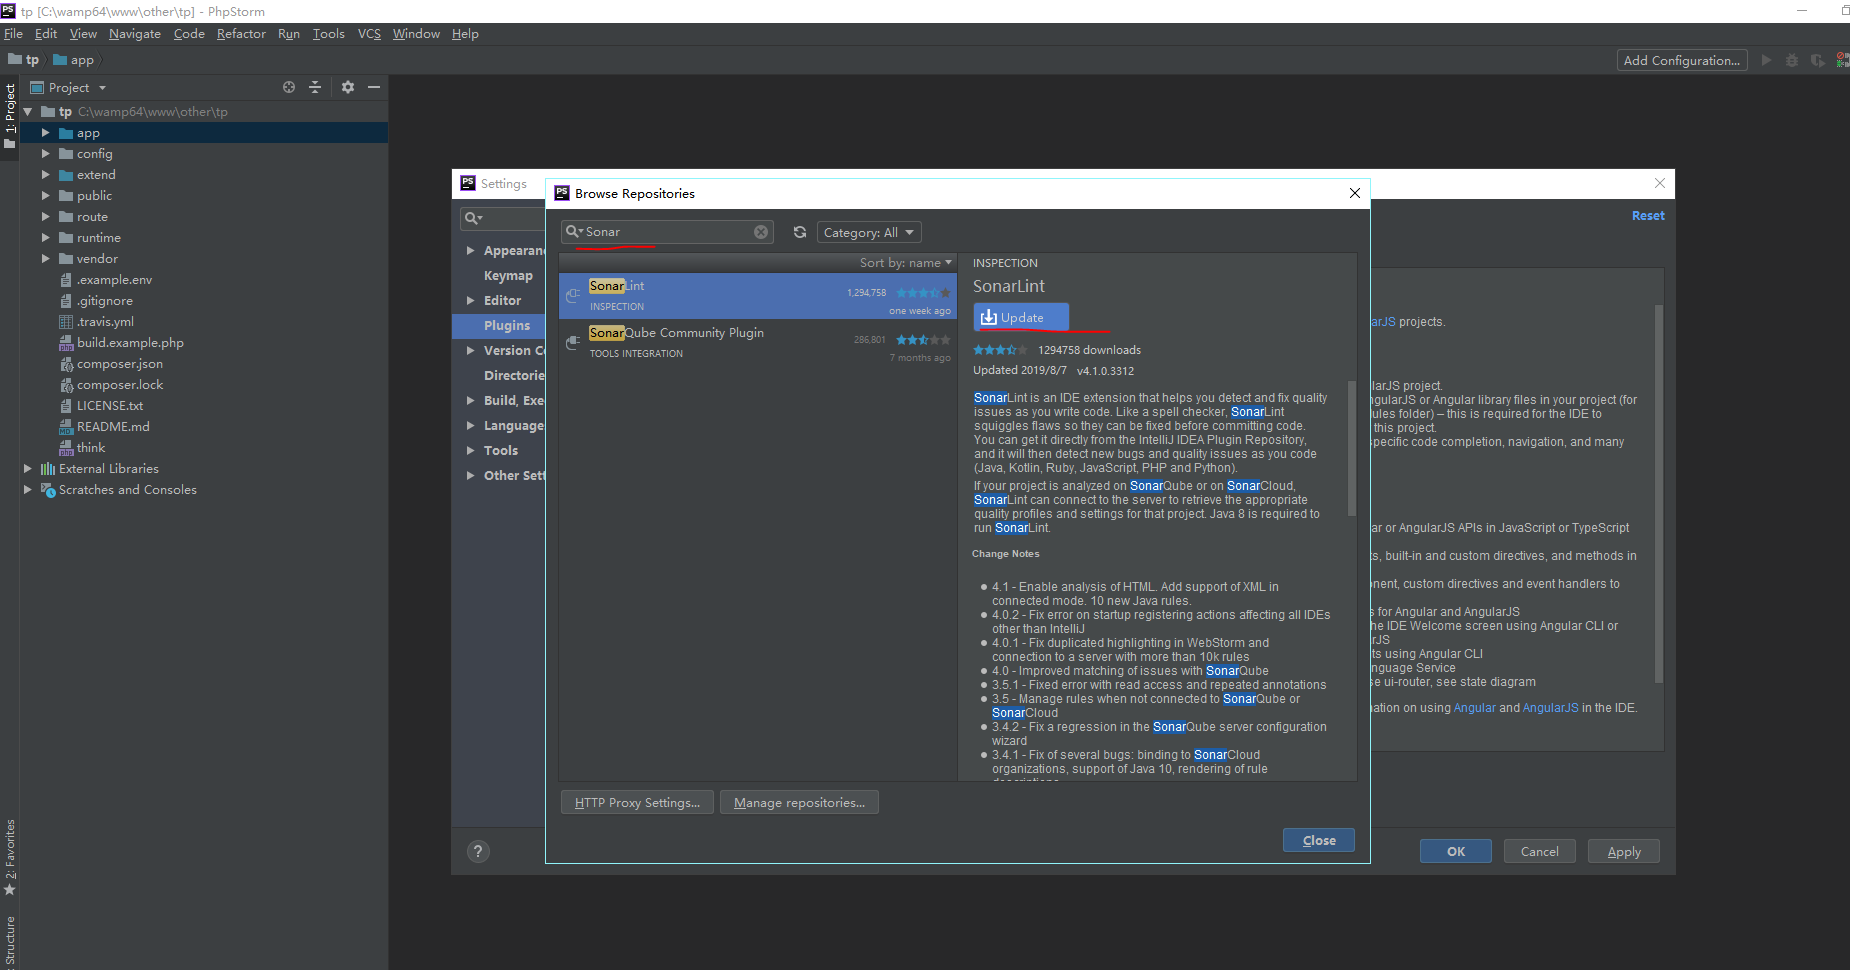Expand the runtime folder
Image resolution: width=1850 pixels, height=970 pixels.
click(46, 238)
